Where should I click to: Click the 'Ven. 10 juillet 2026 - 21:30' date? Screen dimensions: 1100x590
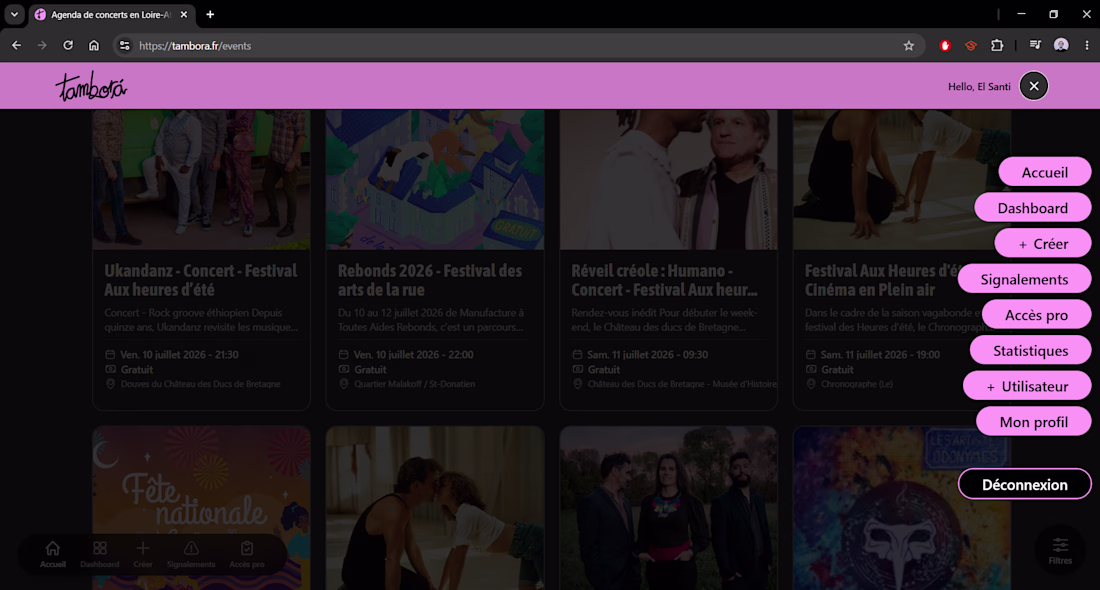[x=179, y=355]
